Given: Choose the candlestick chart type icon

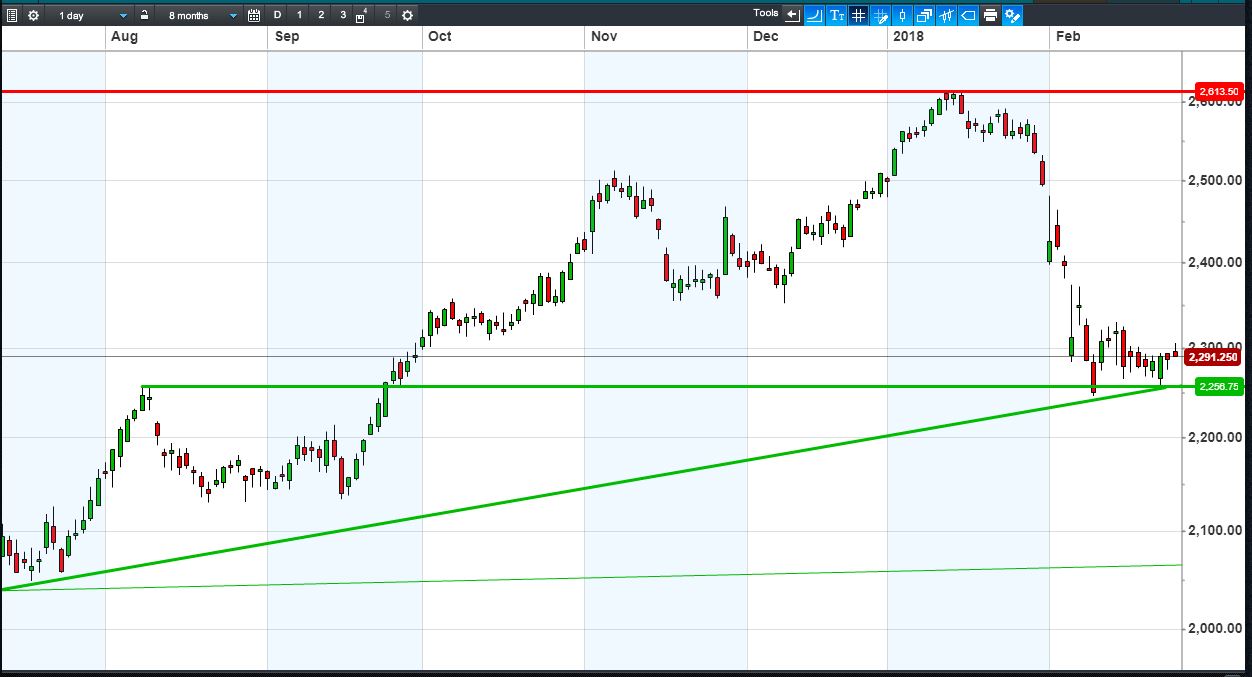Looking at the screenshot, I should click(x=903, y=15).
